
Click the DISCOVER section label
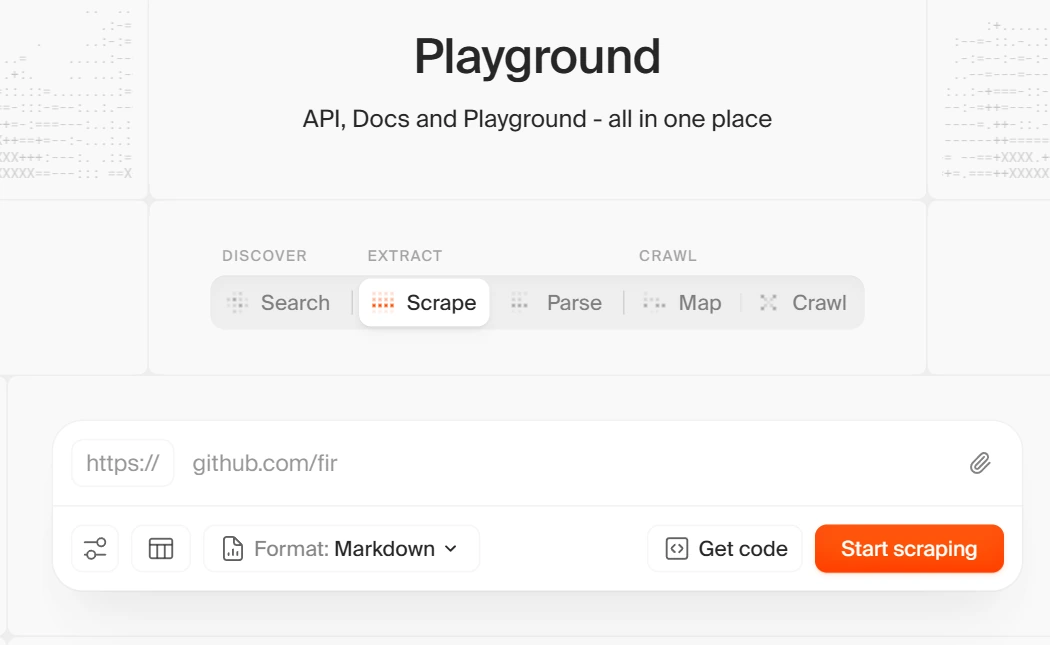(x=265, y=256)
